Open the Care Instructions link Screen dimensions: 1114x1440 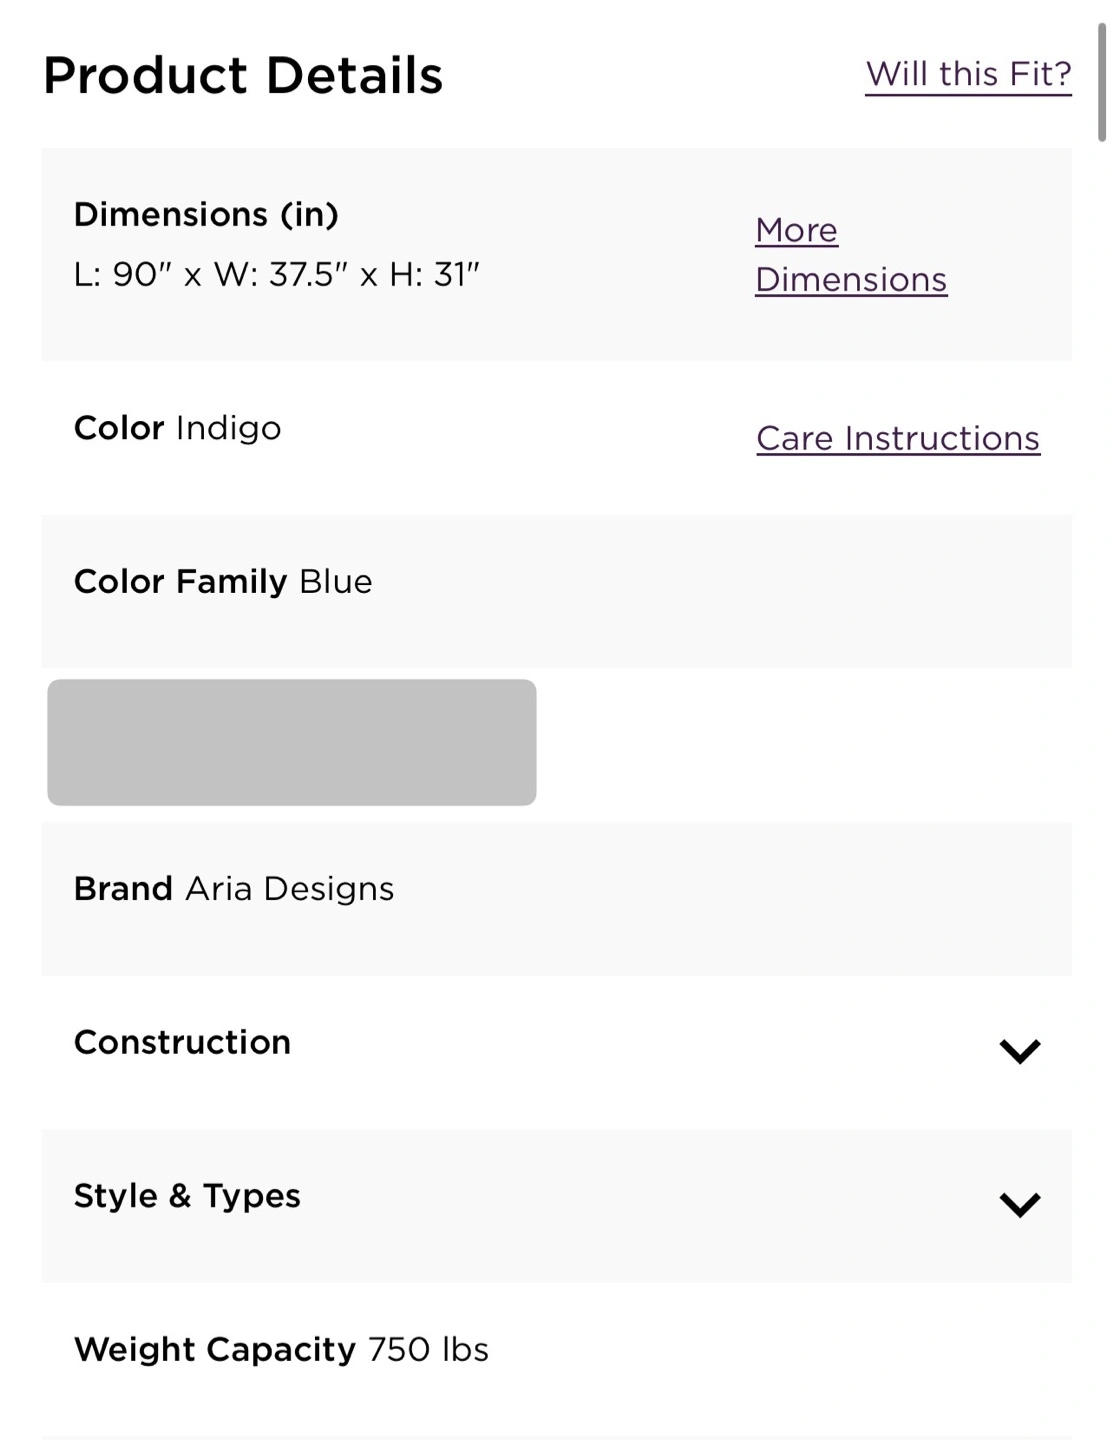[x=898, y=438]
